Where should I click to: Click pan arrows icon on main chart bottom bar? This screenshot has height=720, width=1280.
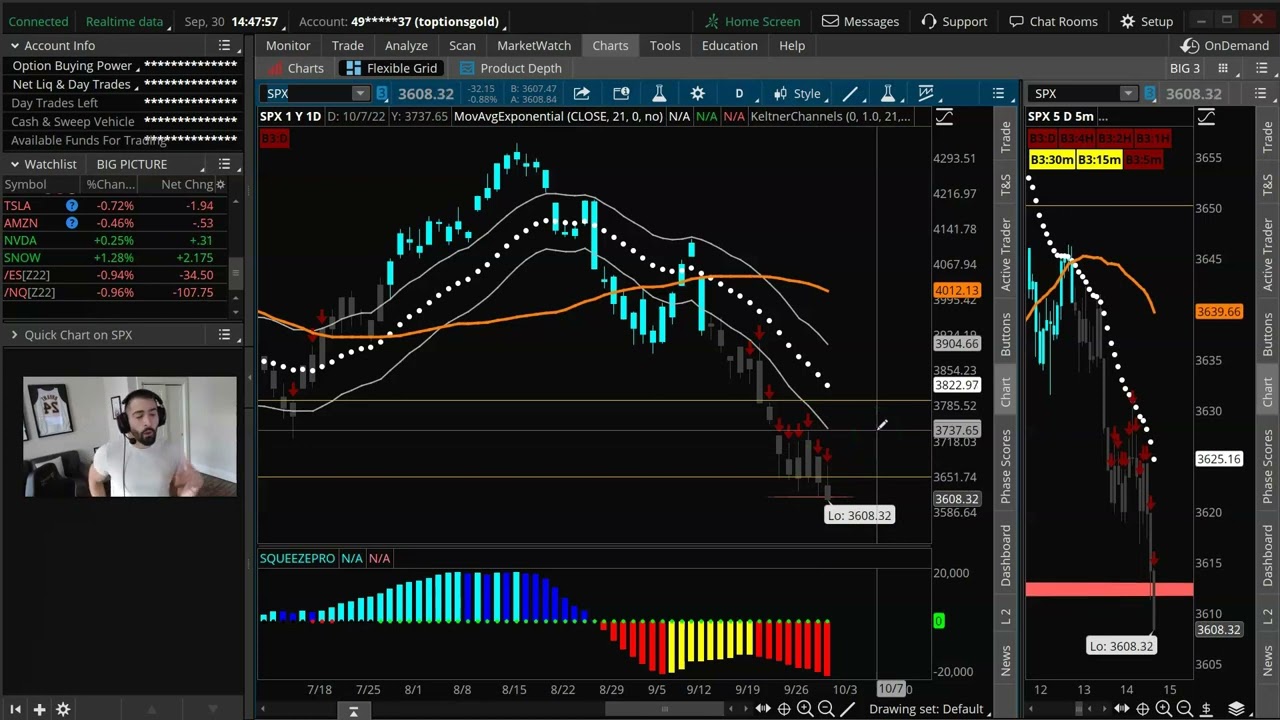click(763, 709)
